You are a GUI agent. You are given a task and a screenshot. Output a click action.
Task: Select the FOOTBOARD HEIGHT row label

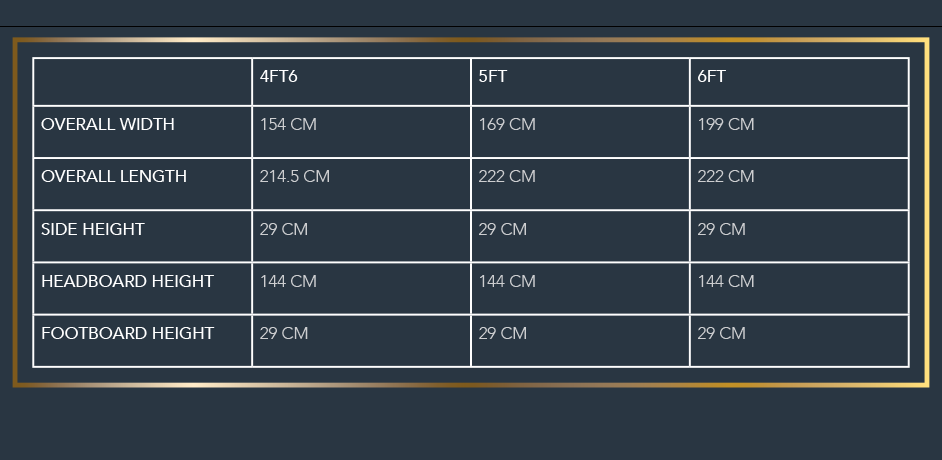click(x=127, y=333)
